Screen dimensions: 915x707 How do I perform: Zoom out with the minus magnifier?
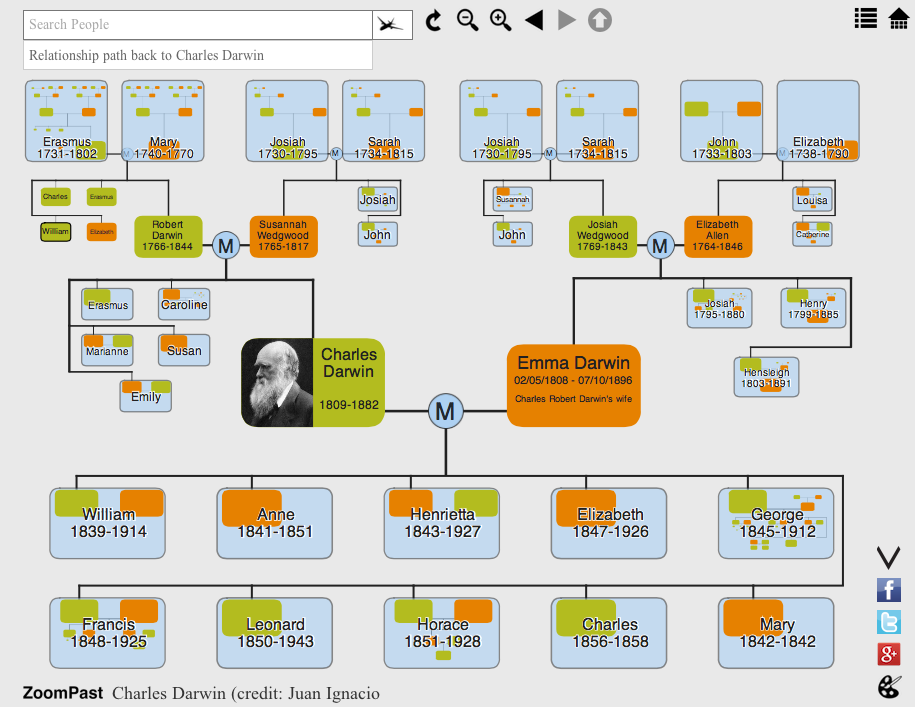click(x=467, y=20)
